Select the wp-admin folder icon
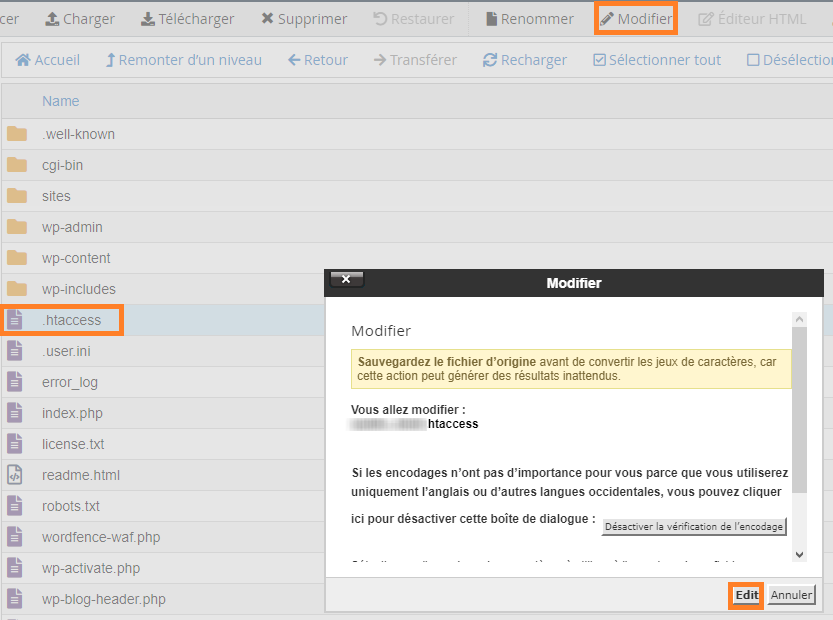Image resolution: width=833 pixels, height=620 pixels. coord(17,227)
